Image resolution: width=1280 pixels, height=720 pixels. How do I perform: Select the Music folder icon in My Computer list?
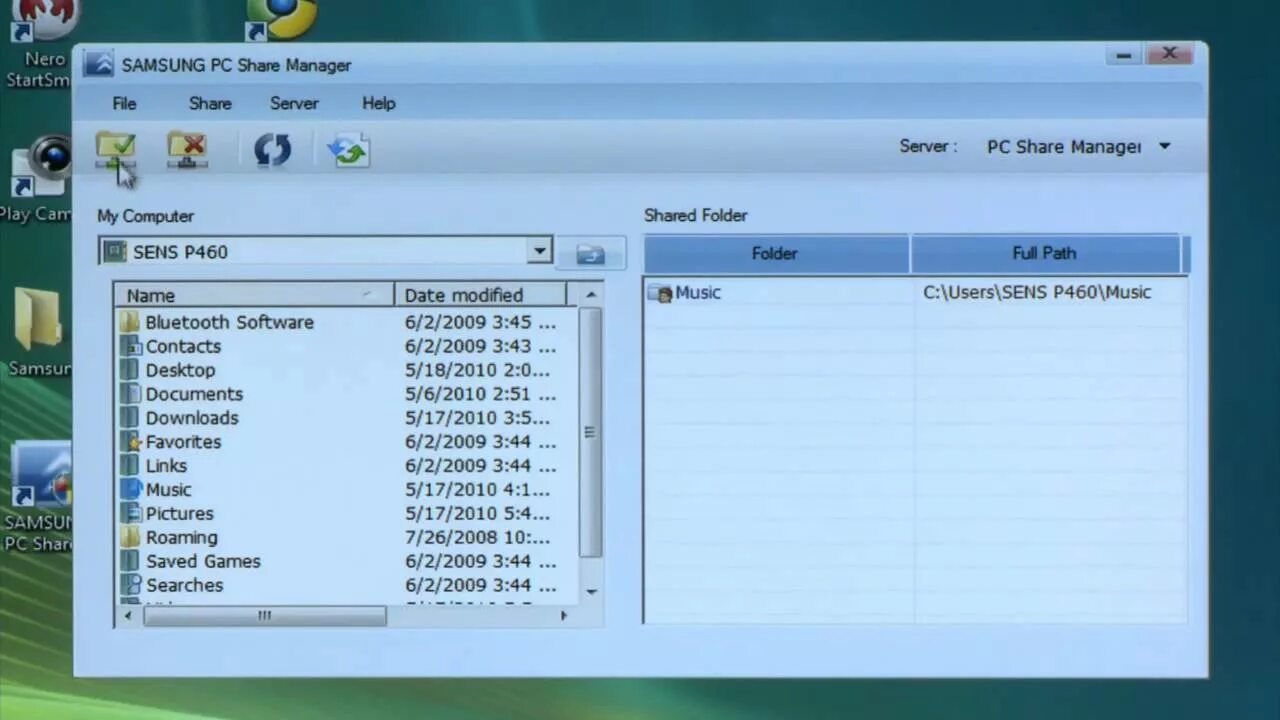pyautogui.click(x=130, y=490)
